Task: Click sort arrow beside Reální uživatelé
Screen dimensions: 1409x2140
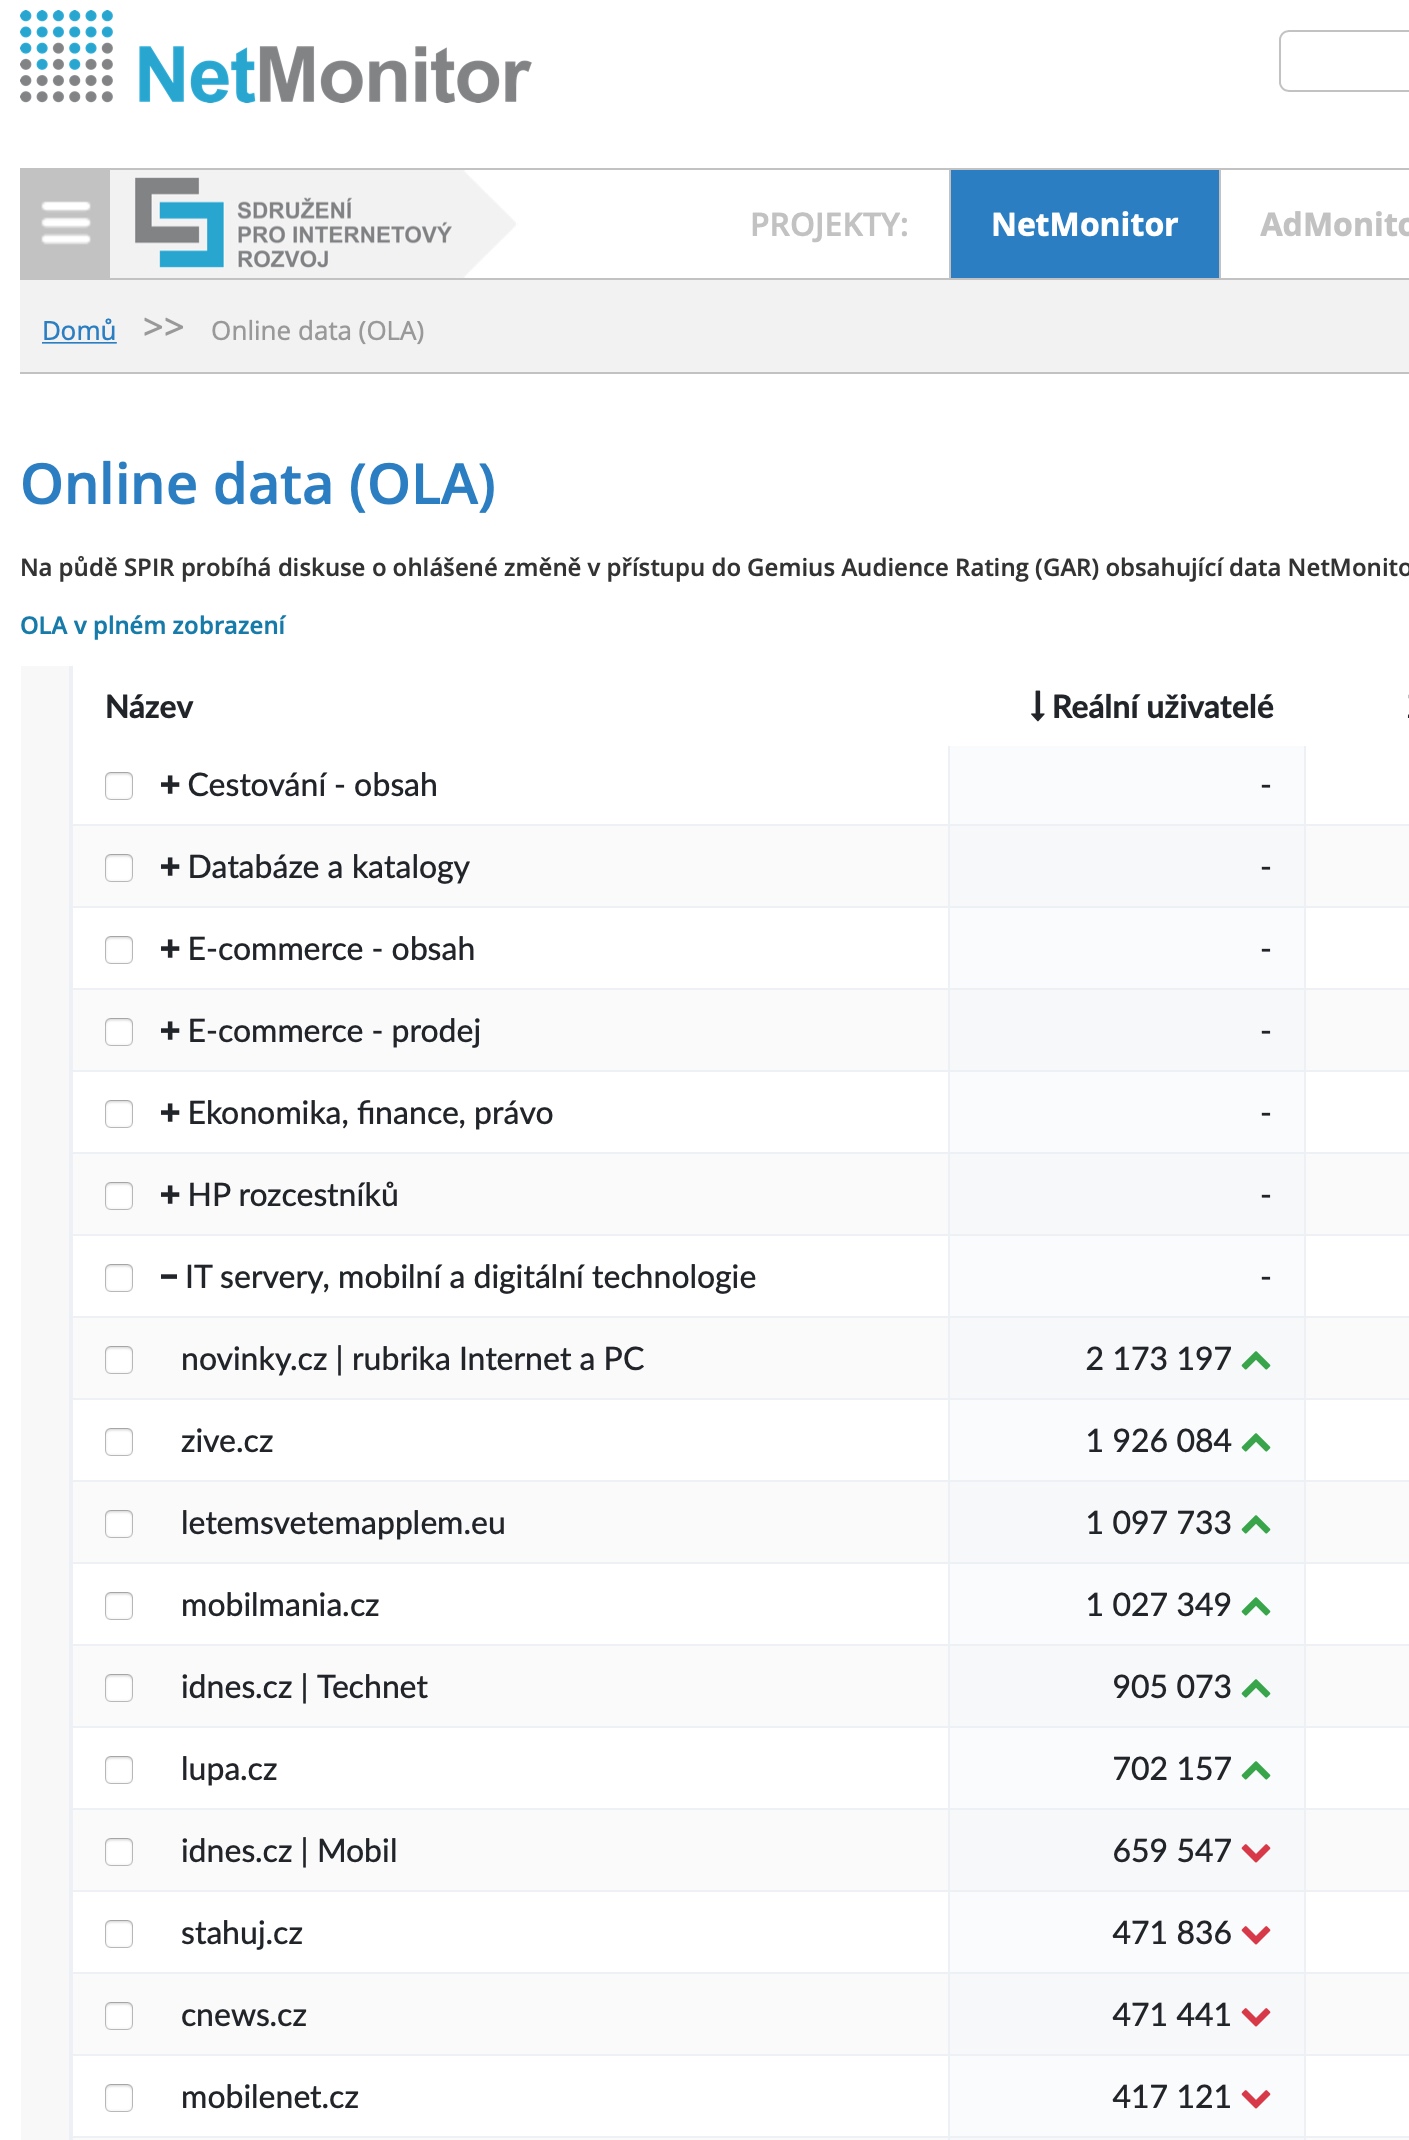Action: 1037,706
